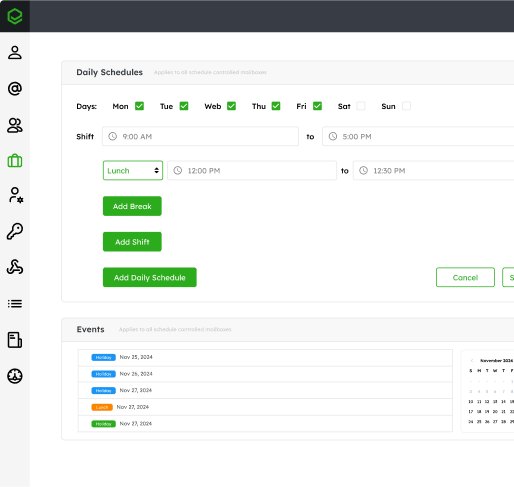Uncheck the Fri day checkbox

pyautogui.click(x=318, y=106)
